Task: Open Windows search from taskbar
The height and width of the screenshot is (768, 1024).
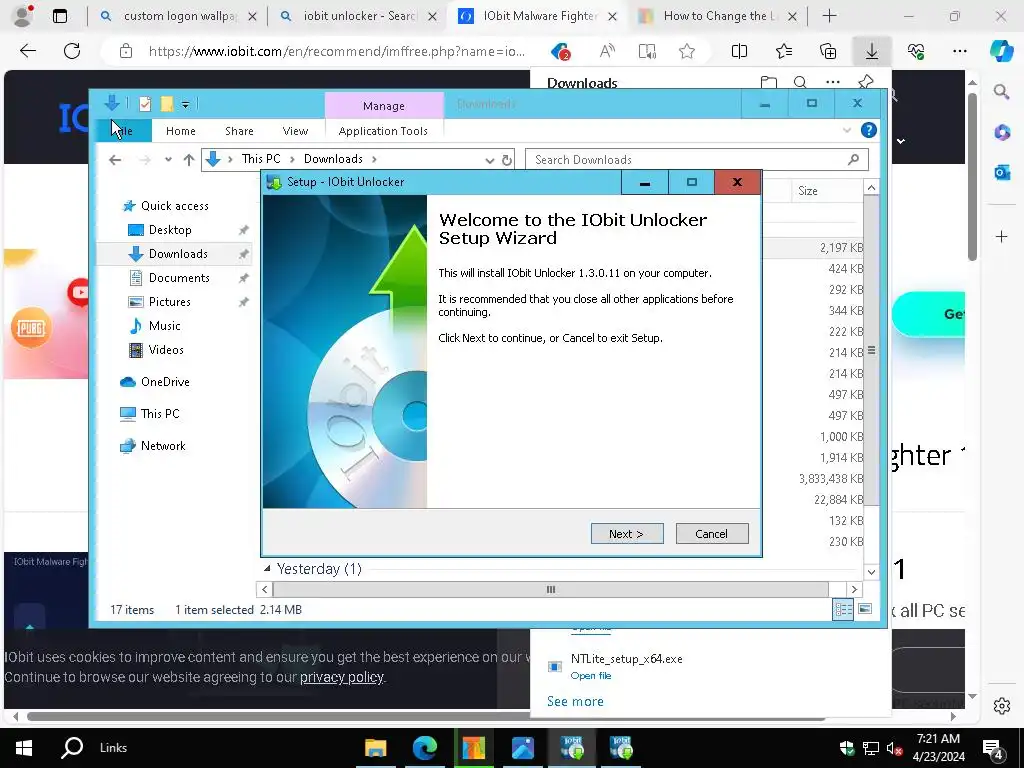Action: pos(72,748)
